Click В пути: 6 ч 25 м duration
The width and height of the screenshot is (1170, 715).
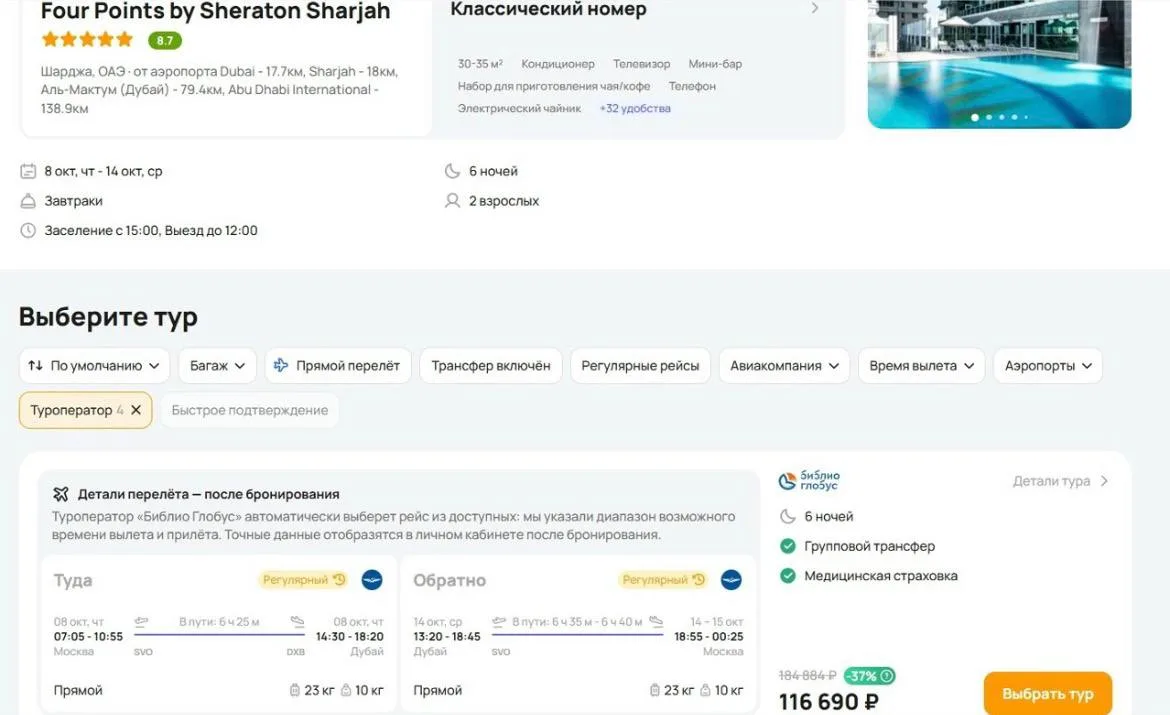tap(219, 622)
